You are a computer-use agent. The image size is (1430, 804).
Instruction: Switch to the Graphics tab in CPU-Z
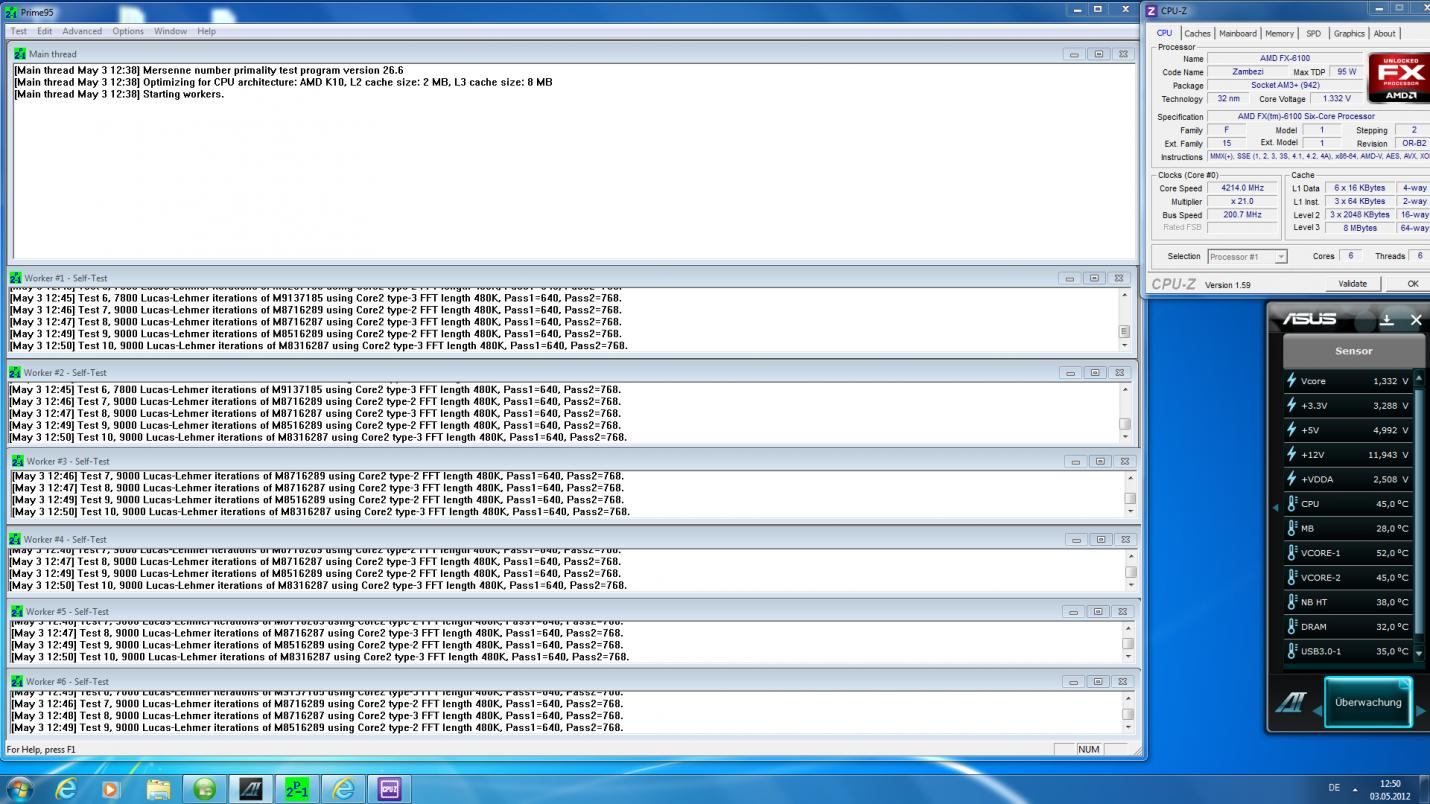pyautogui.click(x=1349, y=34)
